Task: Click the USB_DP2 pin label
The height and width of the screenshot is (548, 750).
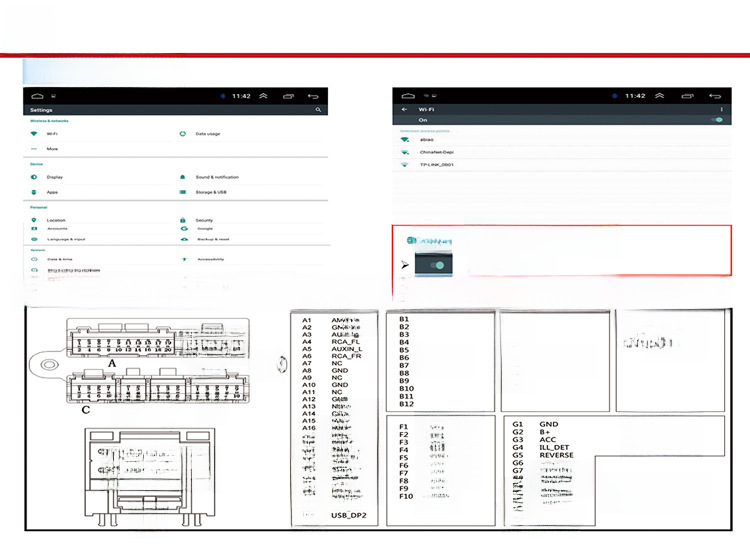Action: 349,515
